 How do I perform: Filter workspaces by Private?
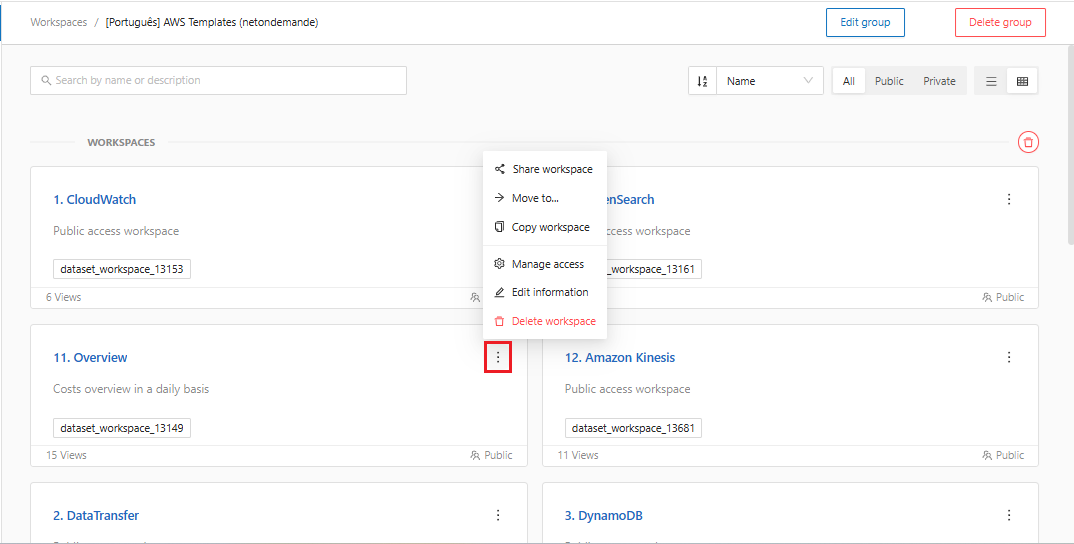coord(939,82)
